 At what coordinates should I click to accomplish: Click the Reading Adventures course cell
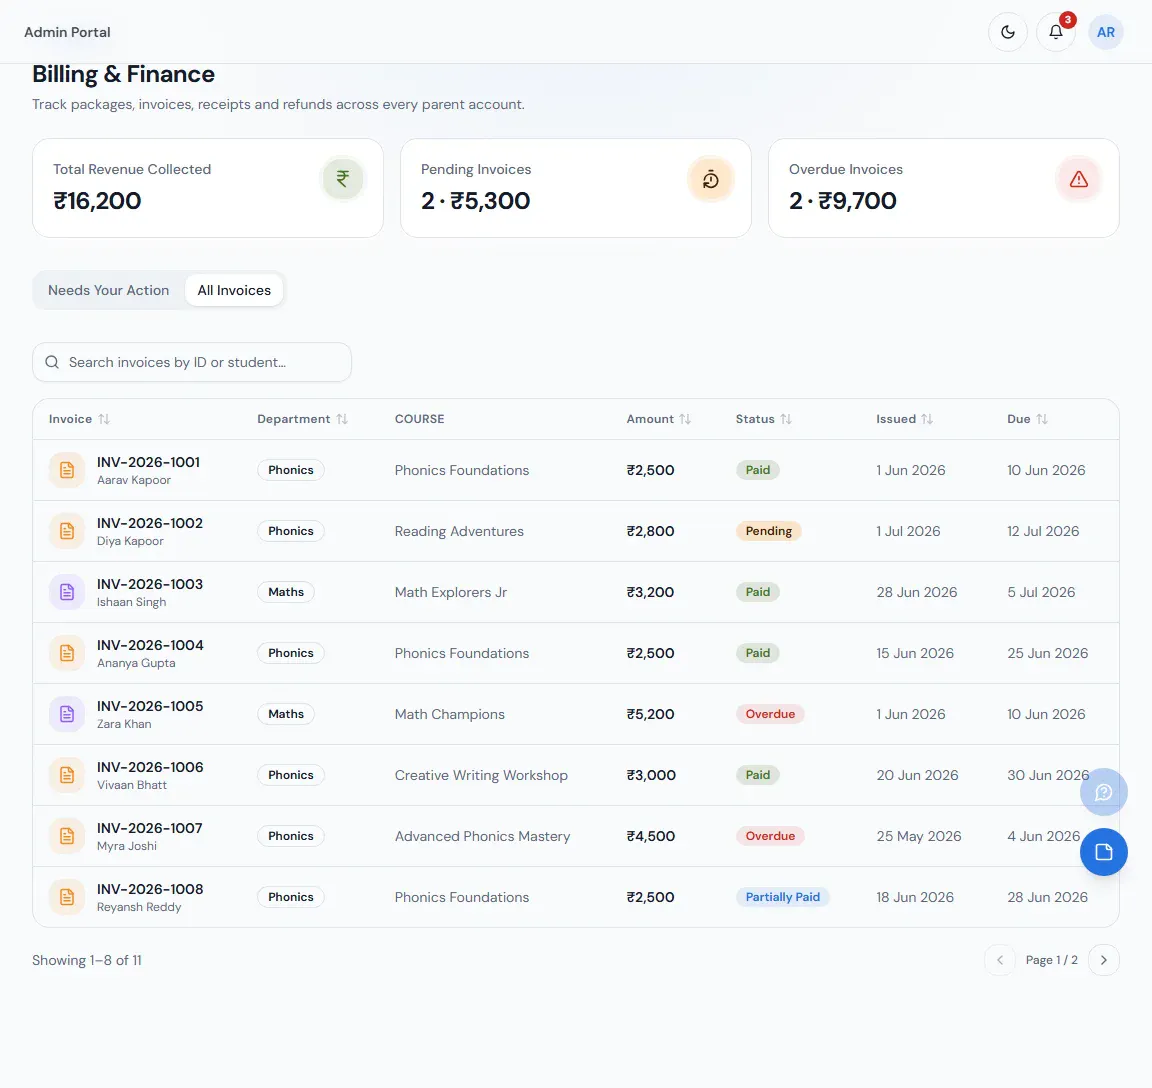click(459, 531)
